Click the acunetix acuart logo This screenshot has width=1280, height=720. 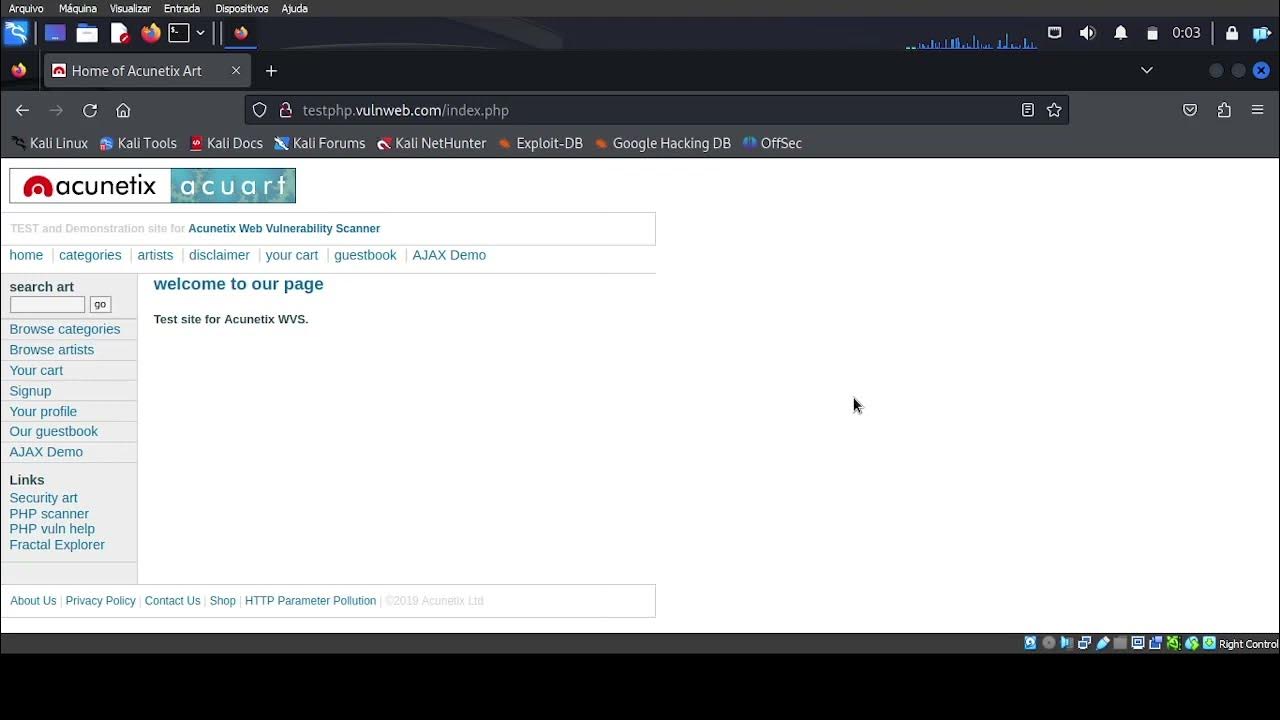(152, 186)
